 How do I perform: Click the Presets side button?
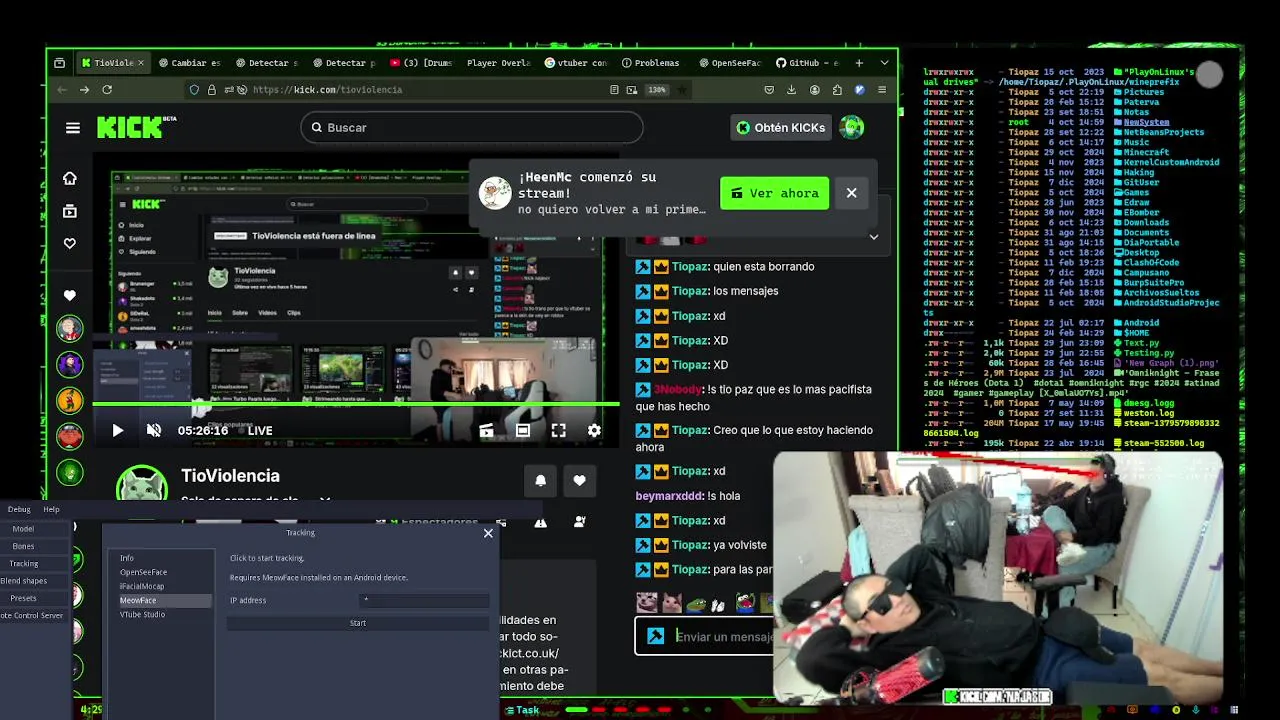[x=24, y=599]
